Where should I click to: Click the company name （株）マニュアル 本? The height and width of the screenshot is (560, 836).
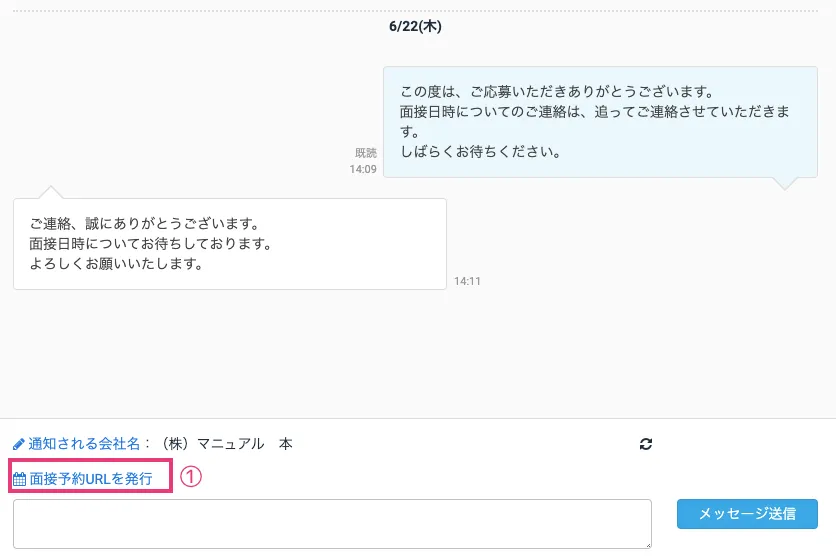[x=228, y=444]
